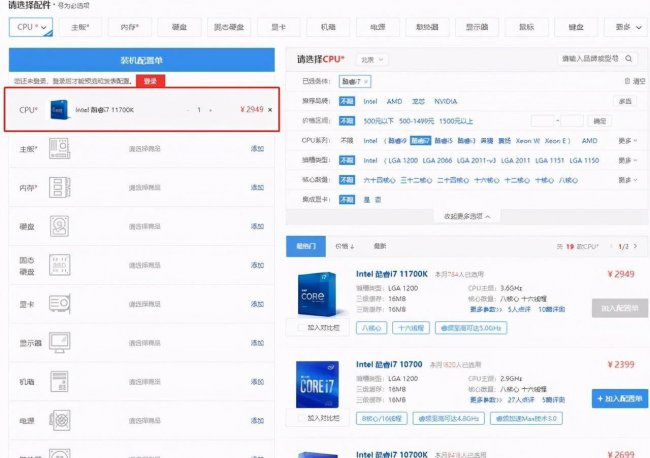
Task: Remove the 酷睿i7 selected condition tag
Action: [366, 82]
